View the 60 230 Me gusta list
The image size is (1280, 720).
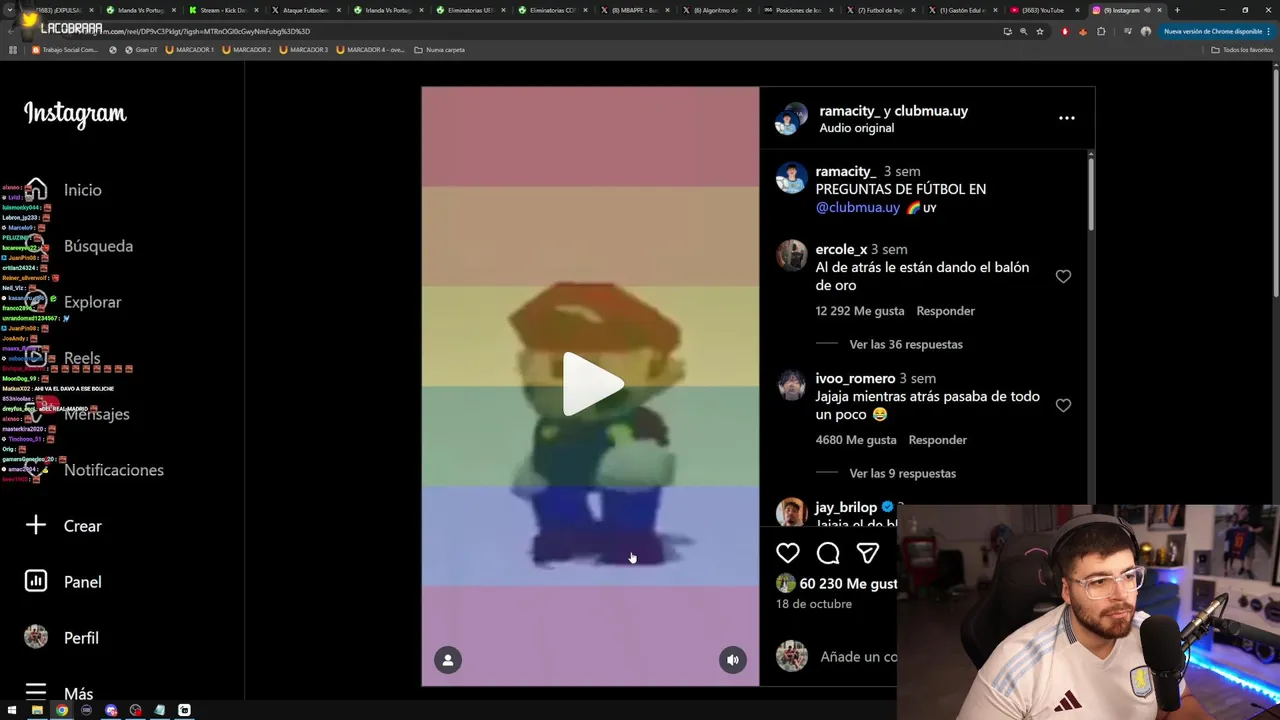[x=848, y=584]
